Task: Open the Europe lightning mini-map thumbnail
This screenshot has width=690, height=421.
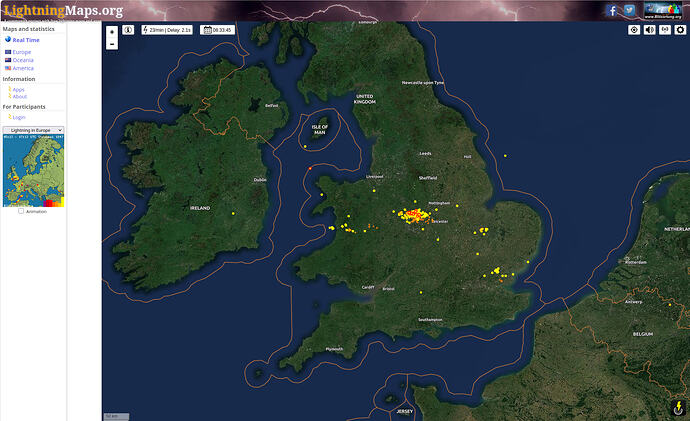Action: [33, 171]
